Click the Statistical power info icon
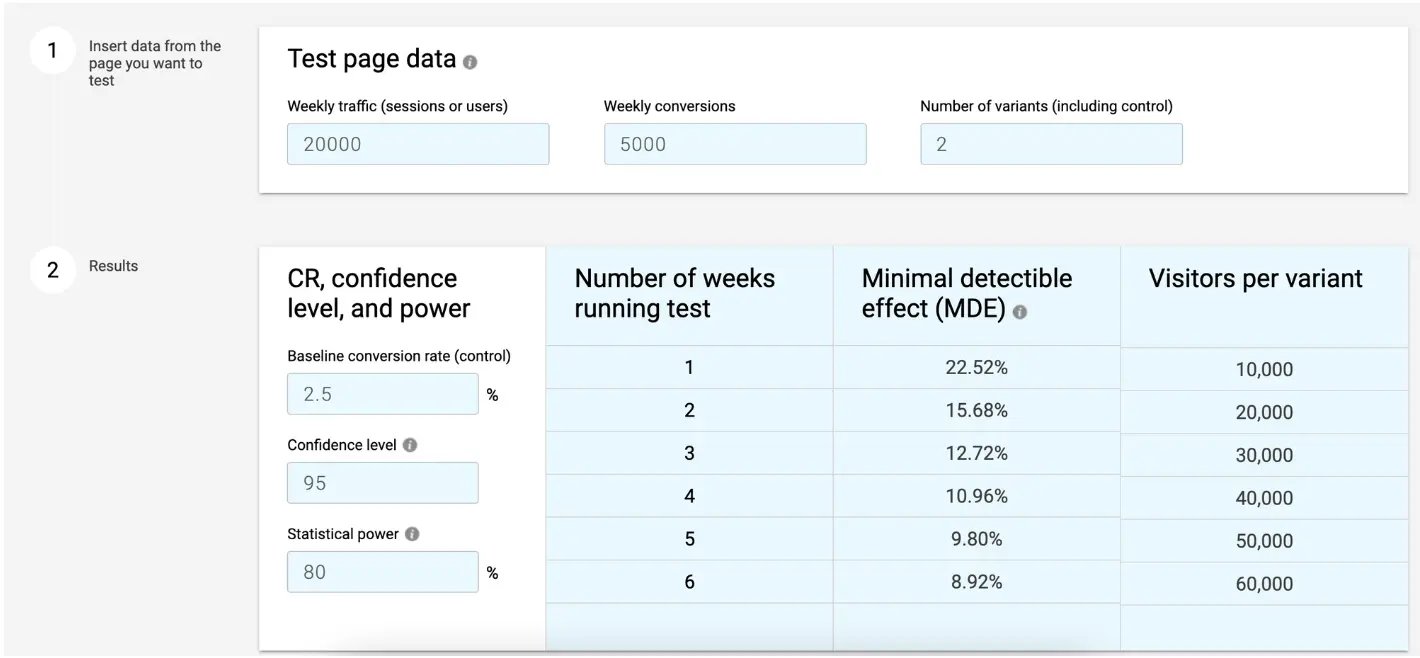This screenshot has width=1420, height=658. click(x=412, y=534)
